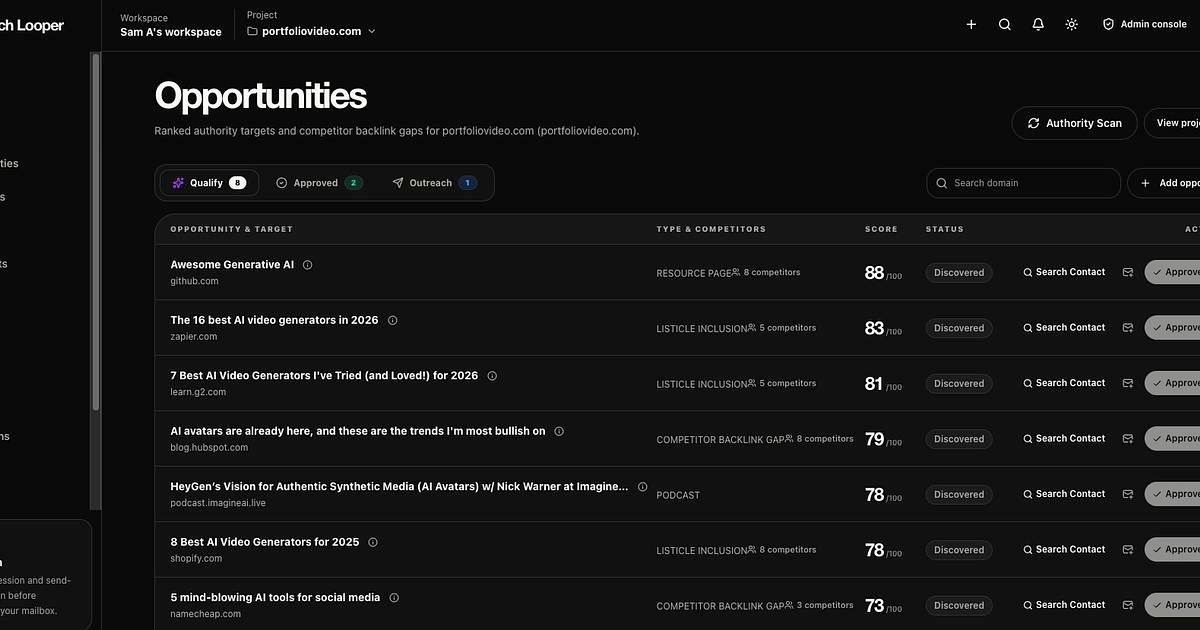
Task: Expand the portfoliovideo.com project dropdown
Action: 312,31
